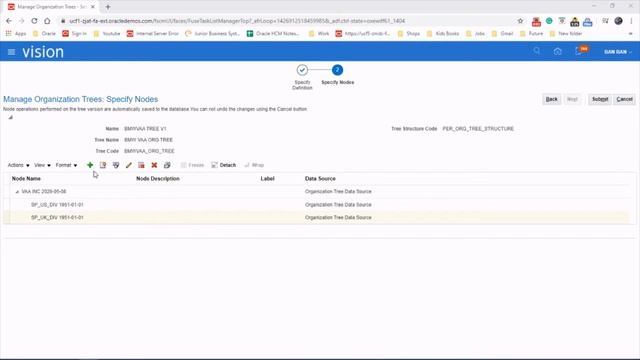640x360 pixels.
Task: Open the Oracle bookmark folder
Action: coord(44,33)
